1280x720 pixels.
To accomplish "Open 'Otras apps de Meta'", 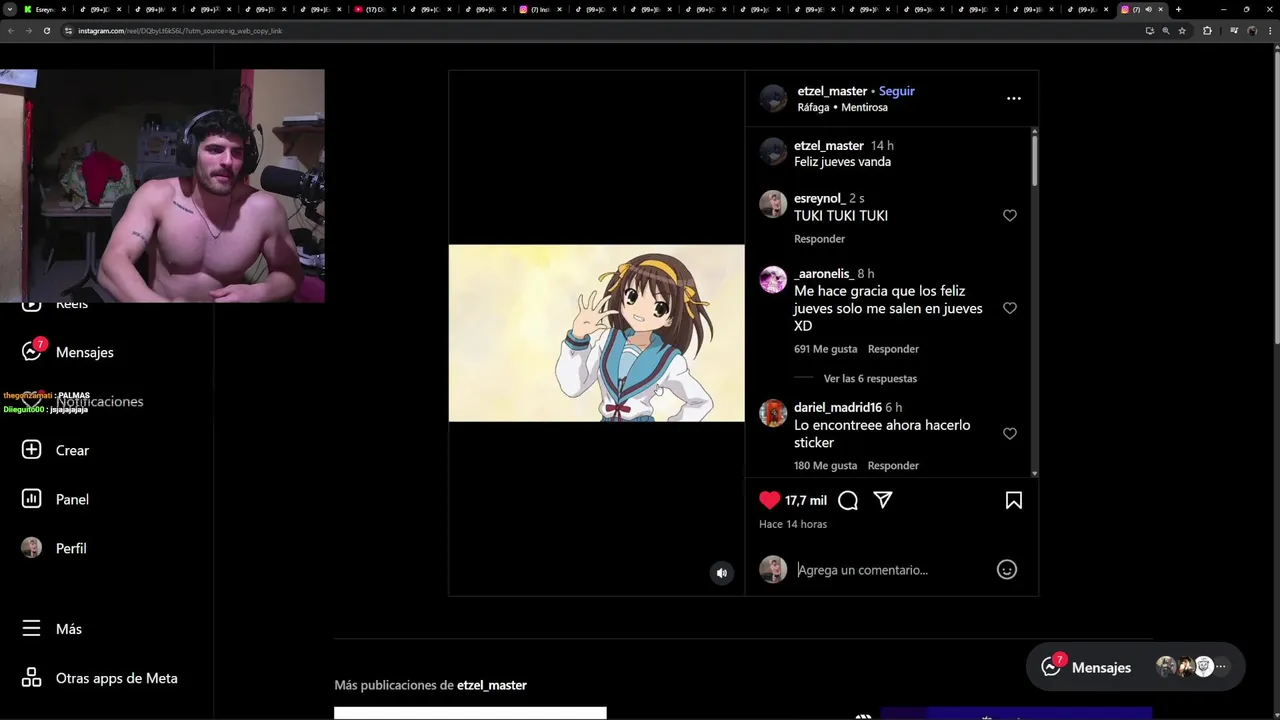I will [x=116, y=678].
